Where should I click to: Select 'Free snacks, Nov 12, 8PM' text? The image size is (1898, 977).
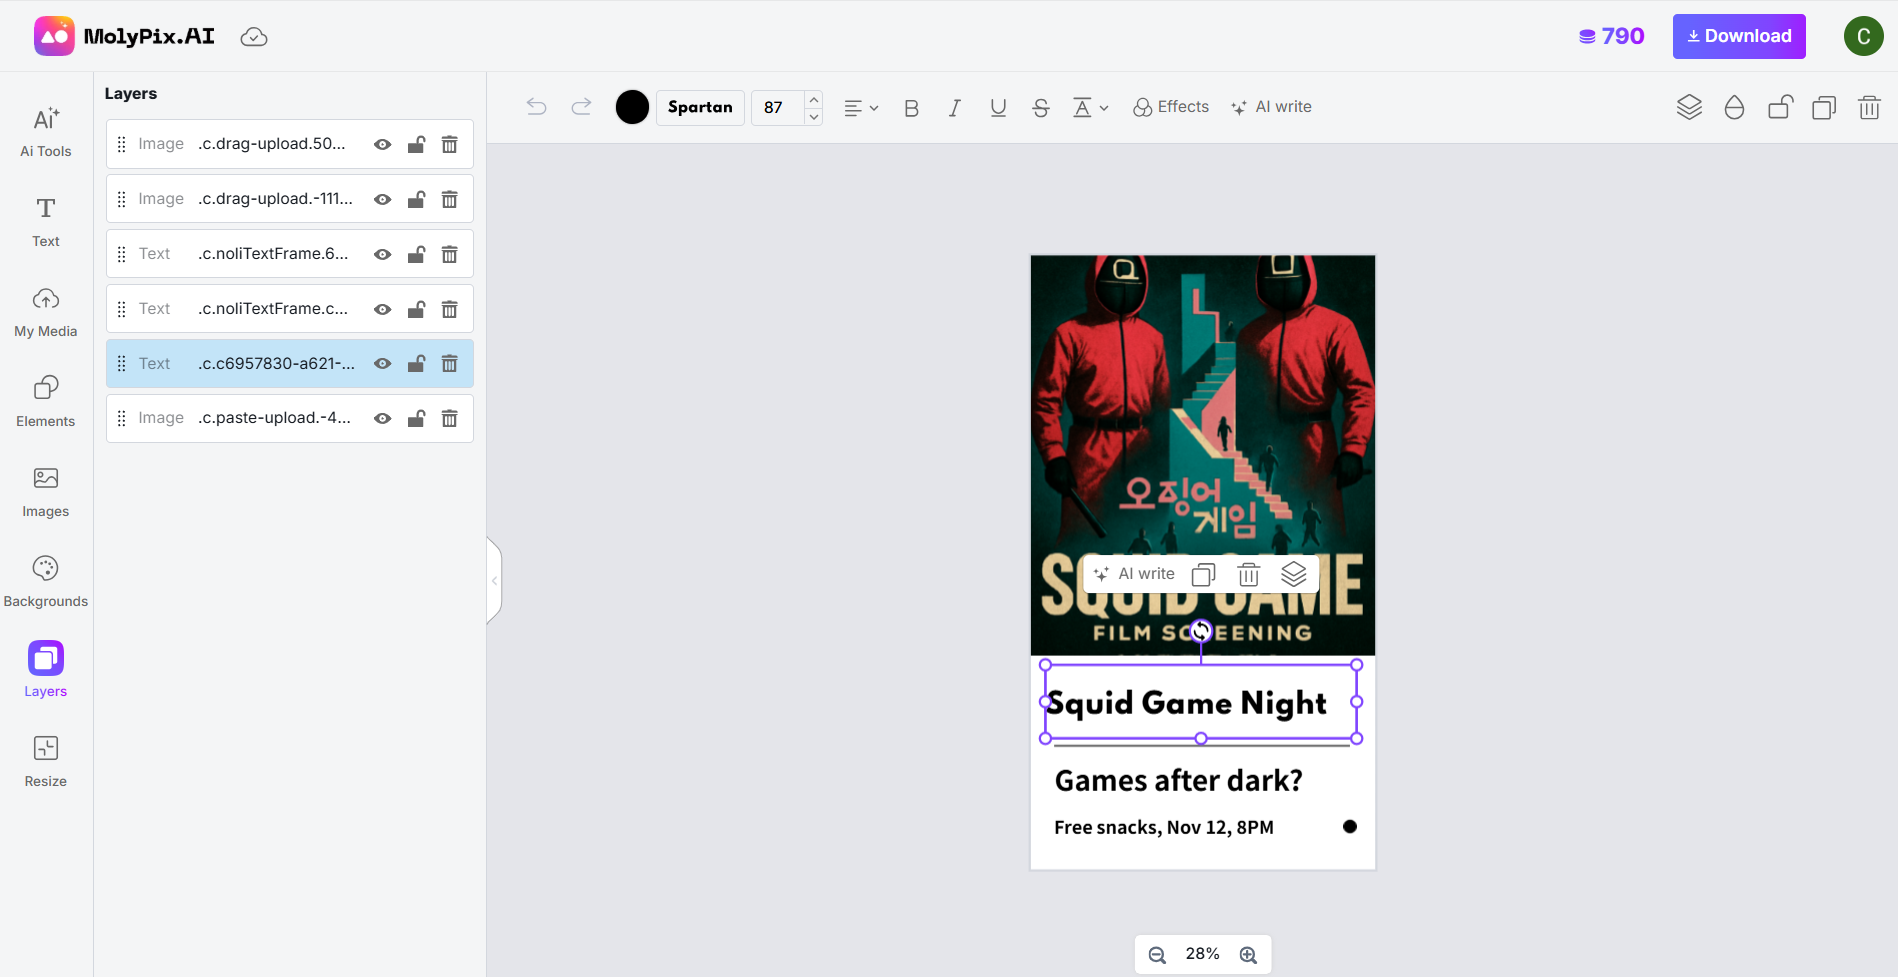point(1164,828)
